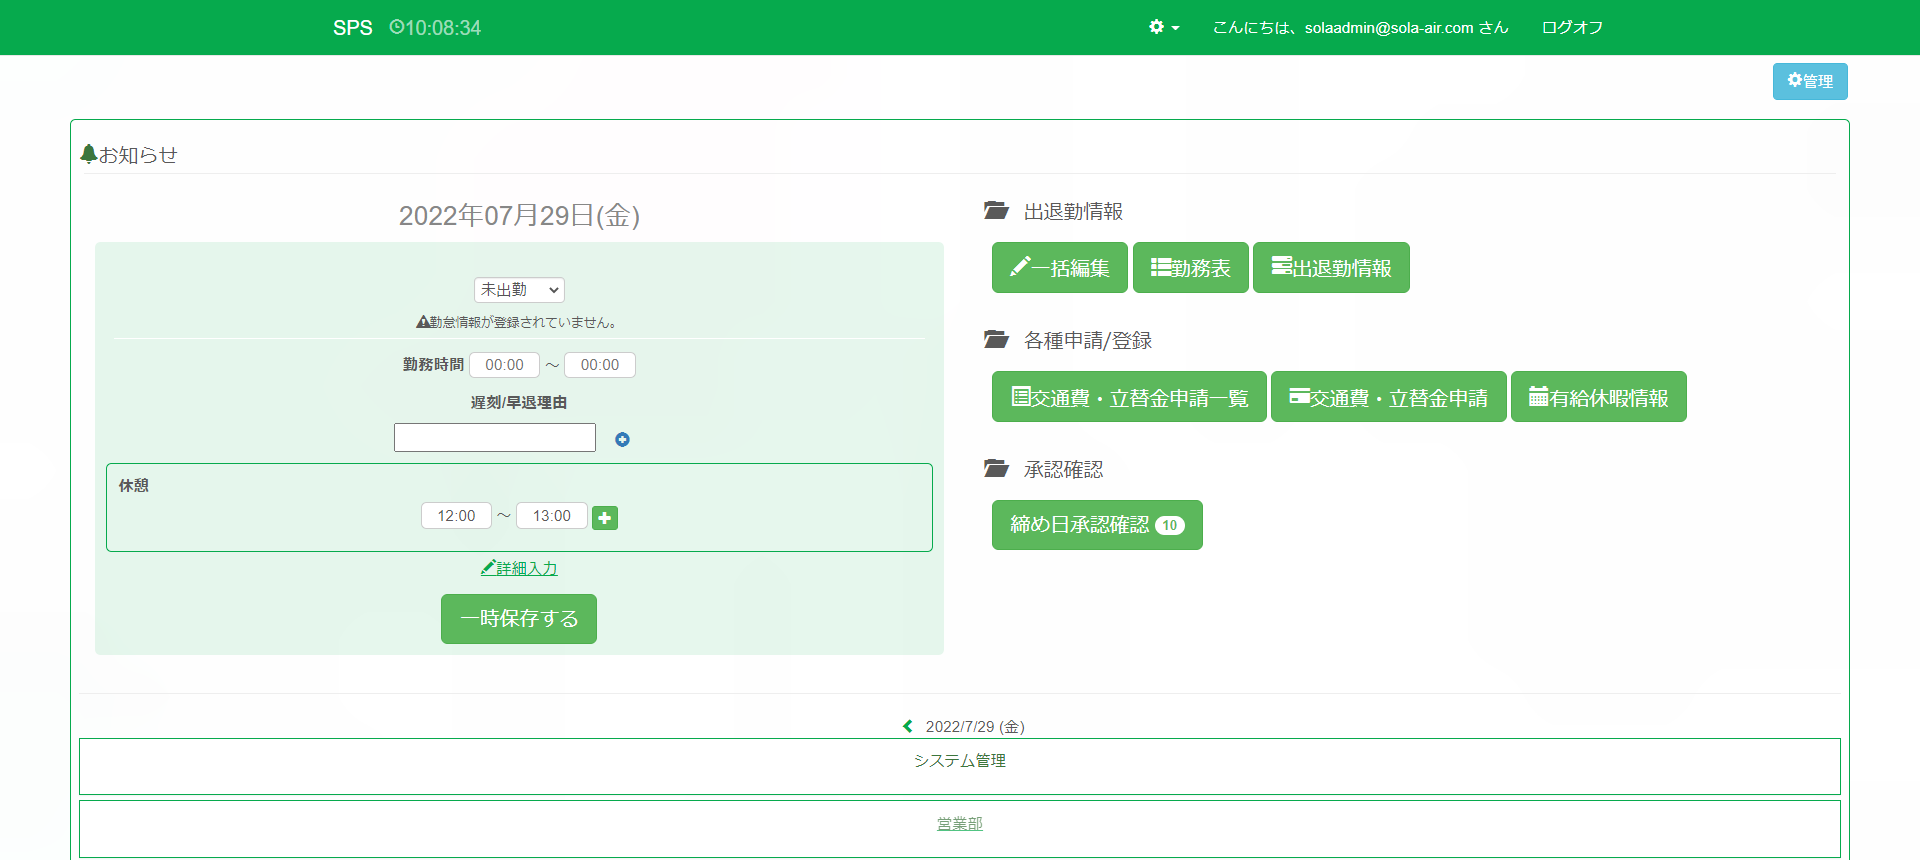Go to previous day with left chevron
This screenshot has width=1920, height=860.
click(x=908, y=727)
